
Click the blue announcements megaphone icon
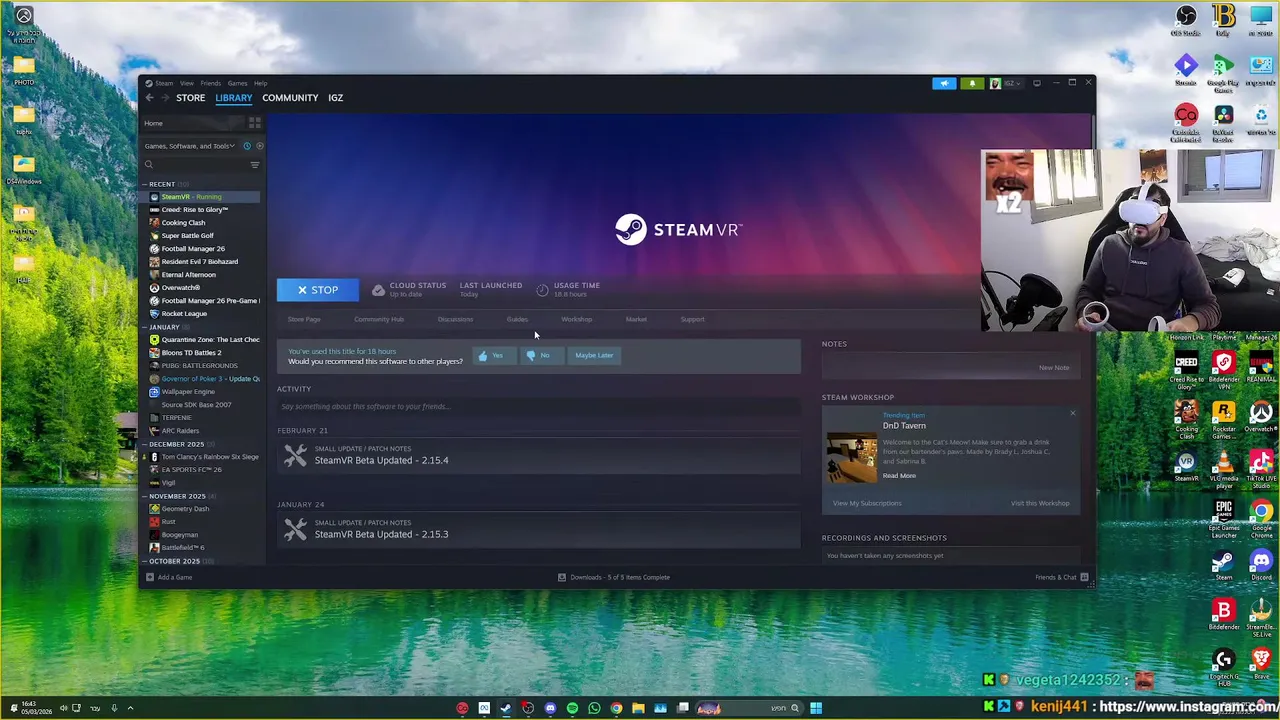pyautogui.click(x=944, y=84)
